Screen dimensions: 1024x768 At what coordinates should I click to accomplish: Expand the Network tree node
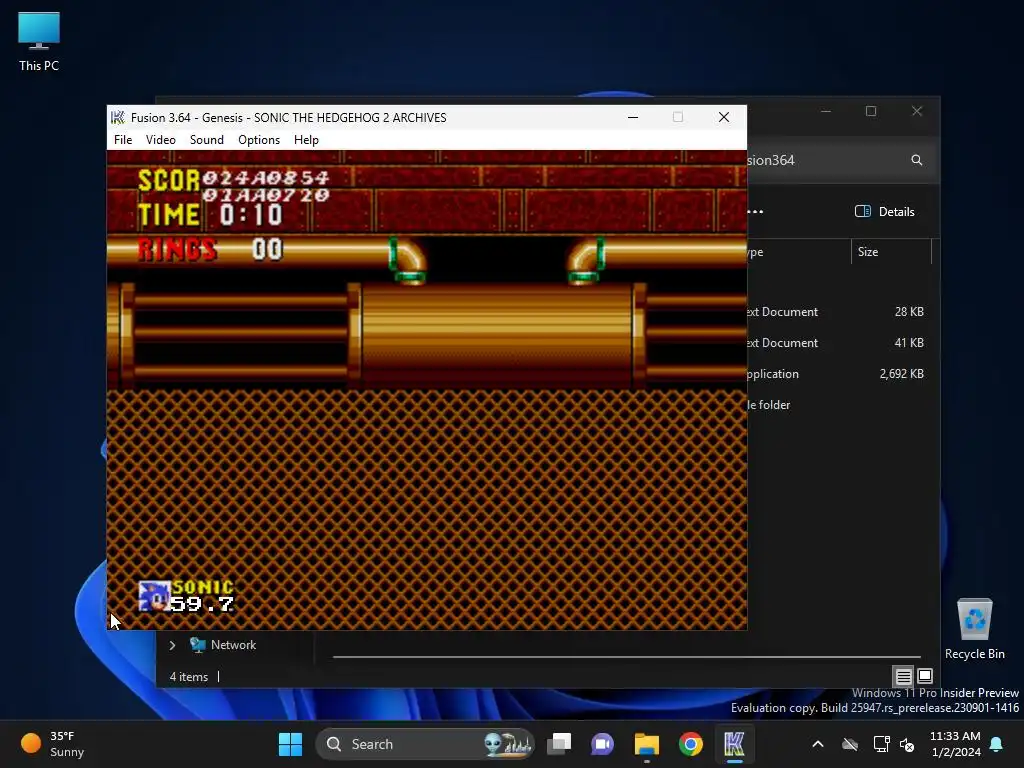pyautogui.click(x=172, y=645)
